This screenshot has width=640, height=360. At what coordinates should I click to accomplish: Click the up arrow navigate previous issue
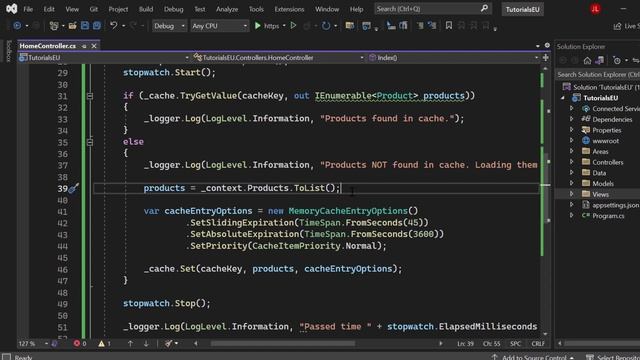point(130,344)
